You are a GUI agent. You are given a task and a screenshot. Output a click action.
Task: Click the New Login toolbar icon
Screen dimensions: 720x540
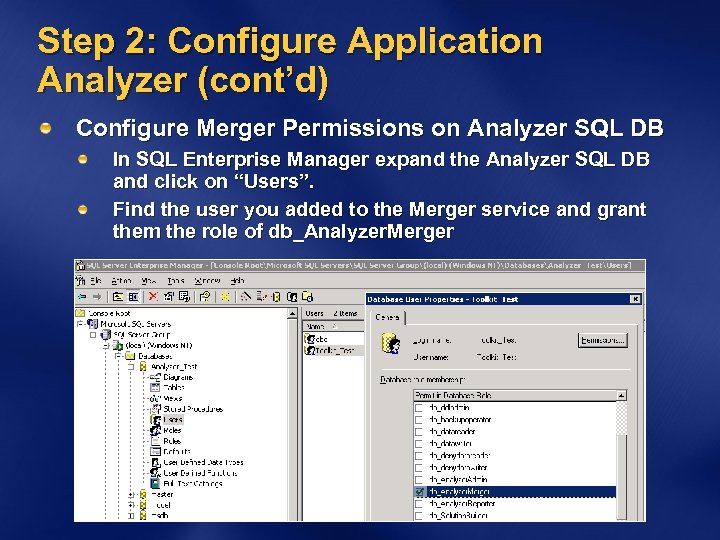pos(292,297)
